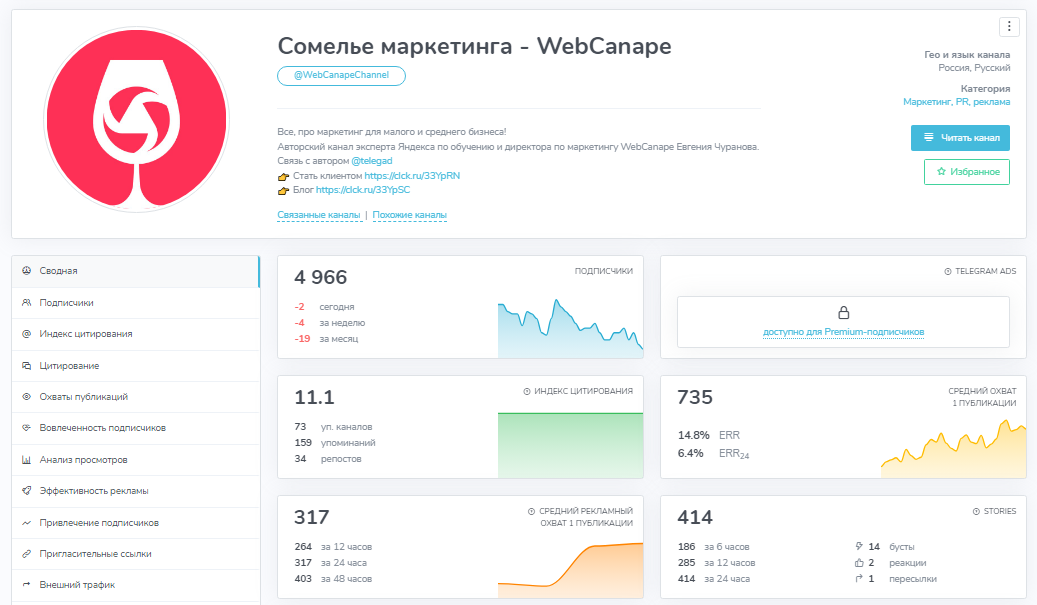Click the @WebCanapeChannel handle badge
Screen dimensions: 1037x605
[341, 76]
